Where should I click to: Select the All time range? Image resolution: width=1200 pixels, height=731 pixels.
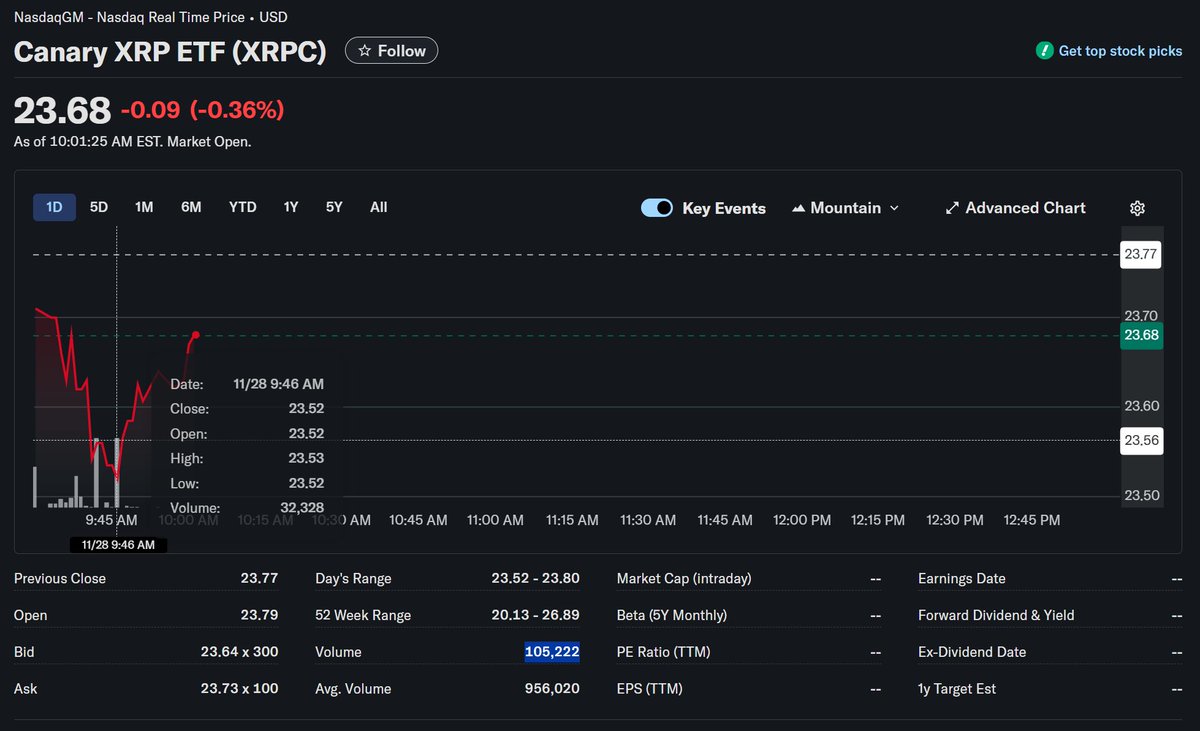[379, 207]
